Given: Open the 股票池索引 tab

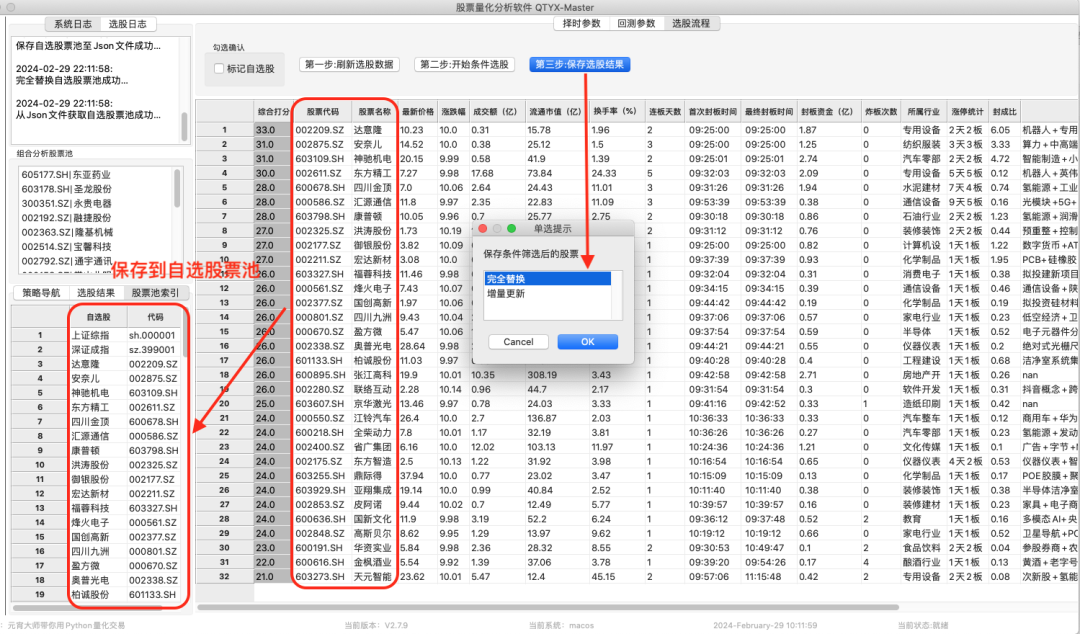Looking at the screenshot, I should pos(156,293).
